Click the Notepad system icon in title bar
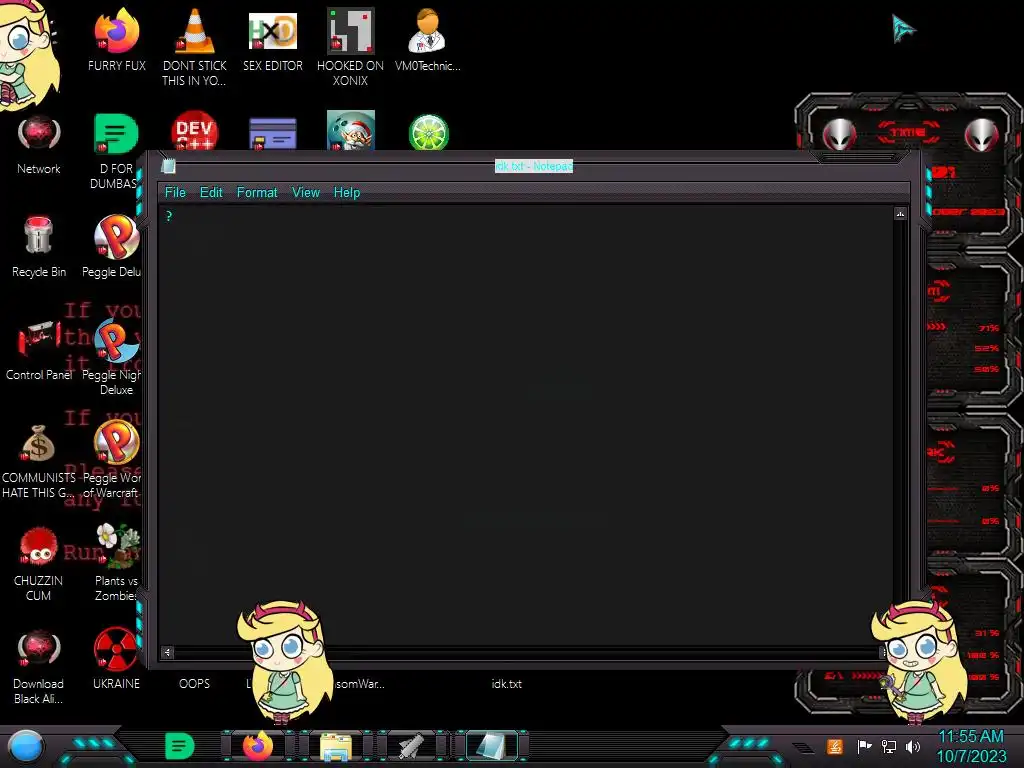Image resolution: width=1024 pixels, height=768 pixels. click(x=168, y=166)
